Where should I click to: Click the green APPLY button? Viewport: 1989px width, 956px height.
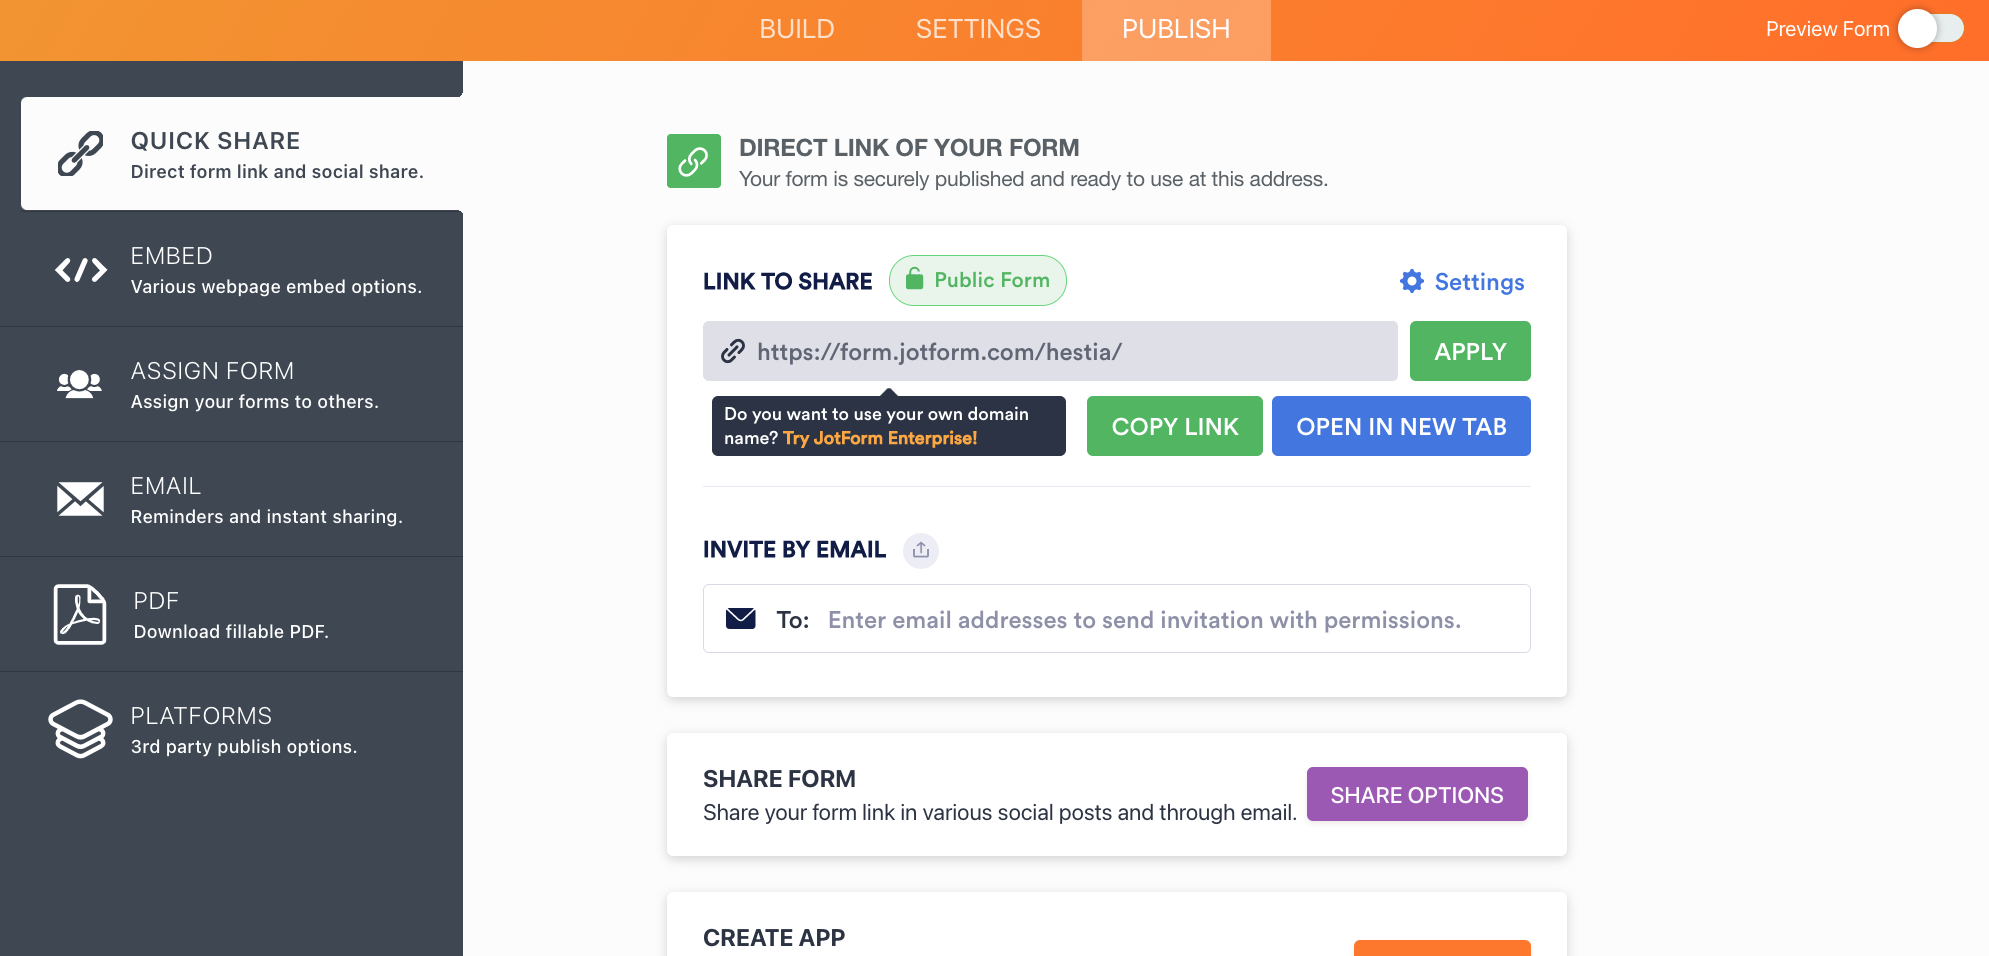click(x=1470, y=352)
